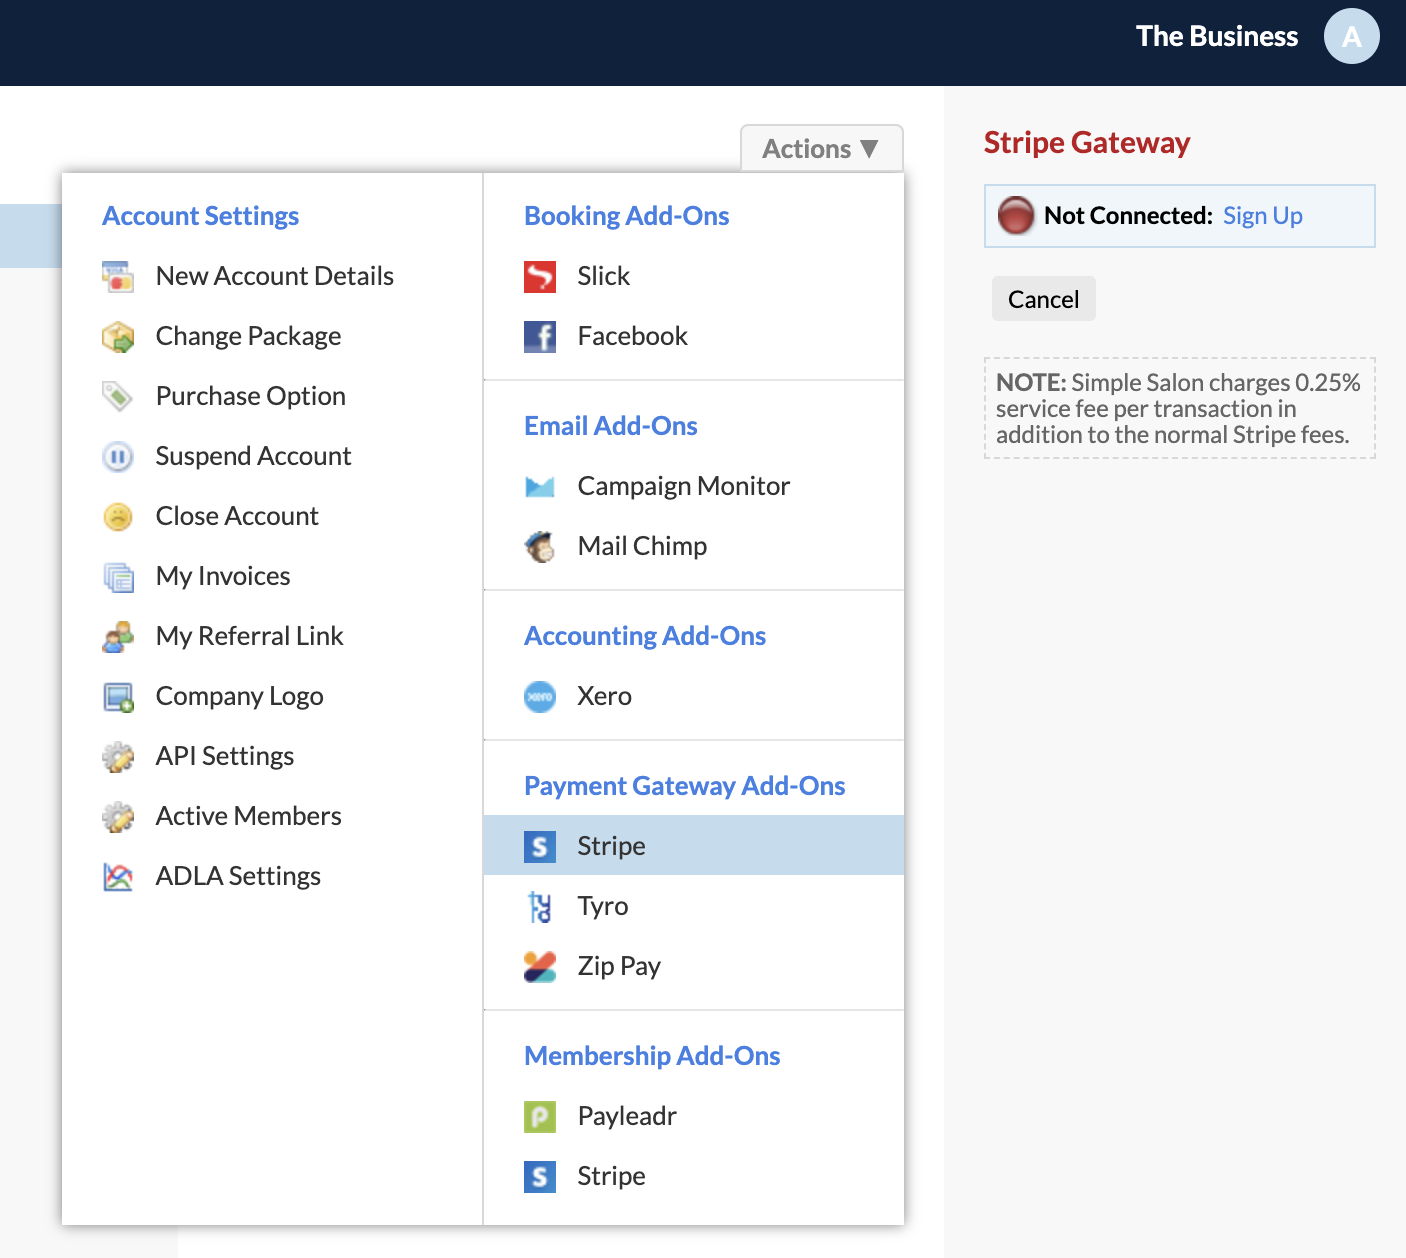
Task: Click the NOTE service fee text
Action: click(1179, 408)
